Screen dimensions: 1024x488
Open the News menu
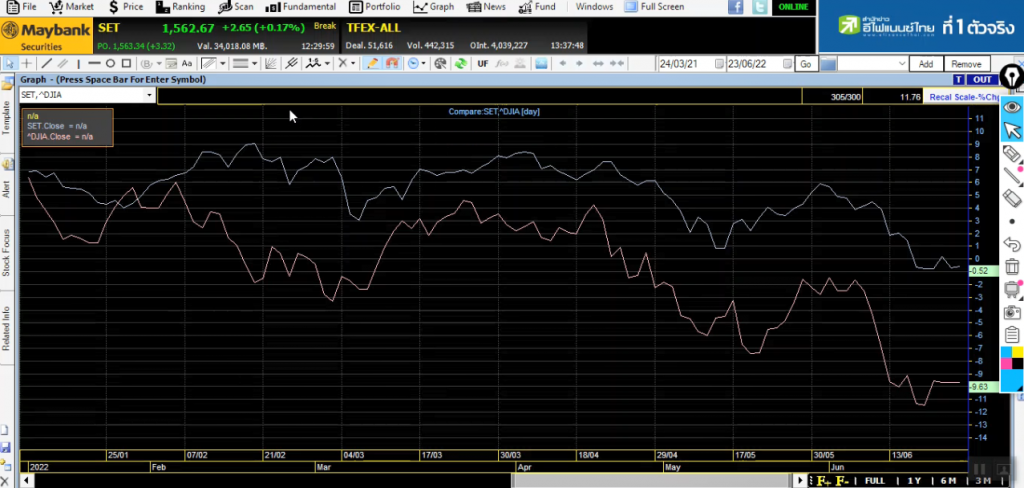pos(487,7)
